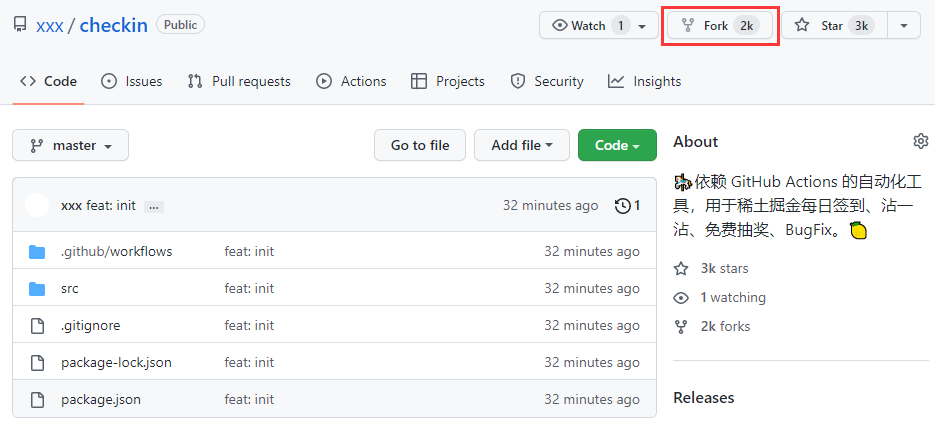Click the file icon beside .gitignore
Image resolution: width=935 pixels, height=427 pixels.
tap(37, 326)
